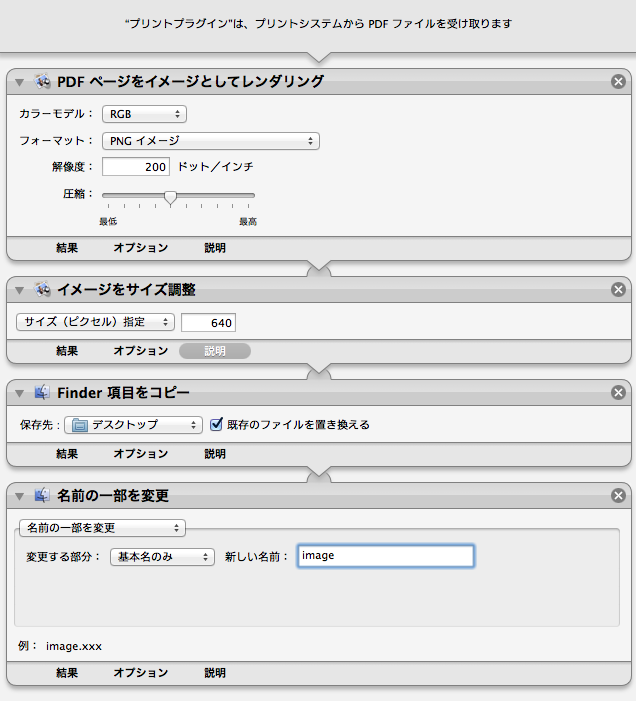Click the ドット／インチ unit label
This screenshot has width=636, height=701.
point(216,167)
